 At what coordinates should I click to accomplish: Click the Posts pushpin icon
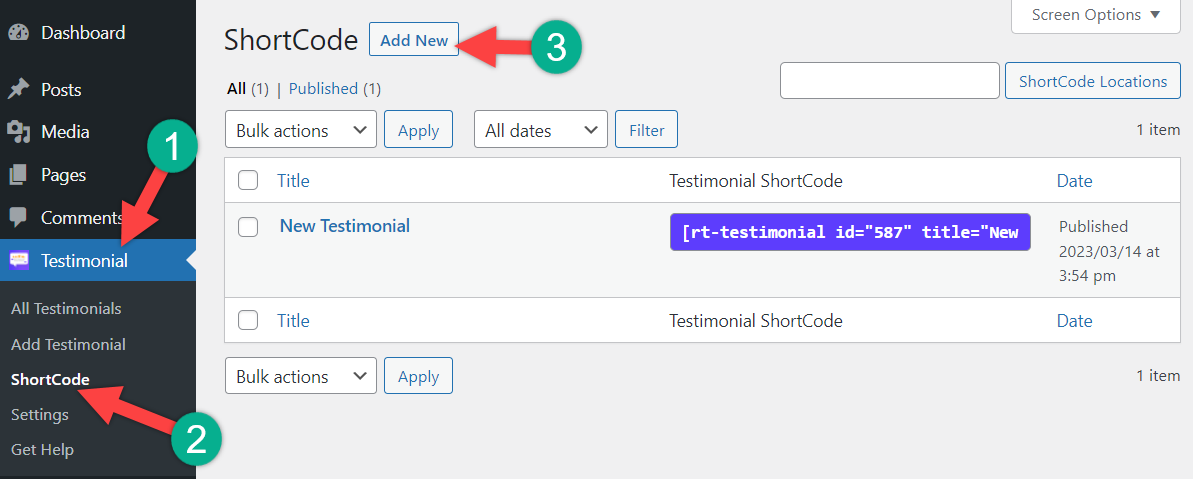19,90
